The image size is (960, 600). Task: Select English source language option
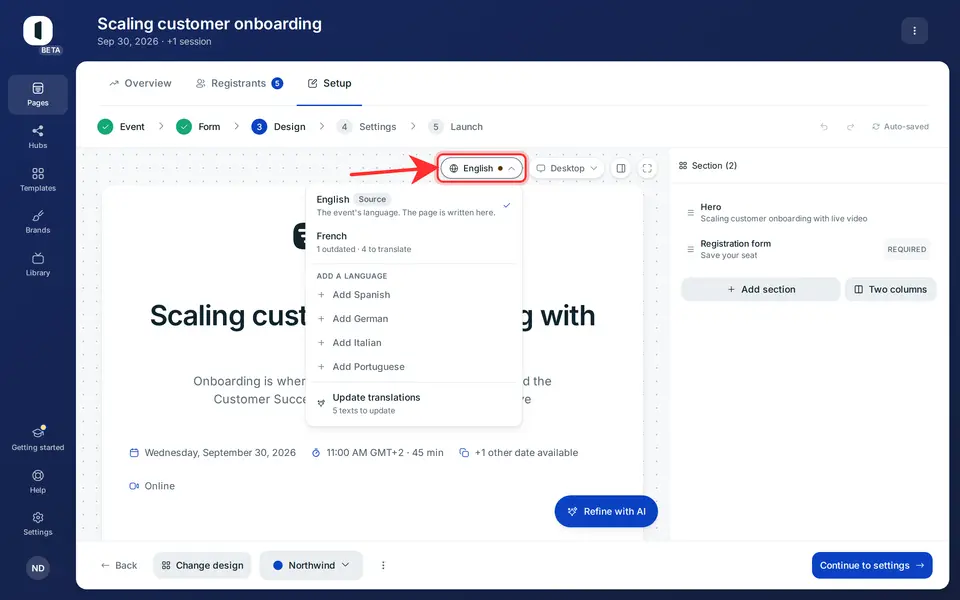point(414,206)
